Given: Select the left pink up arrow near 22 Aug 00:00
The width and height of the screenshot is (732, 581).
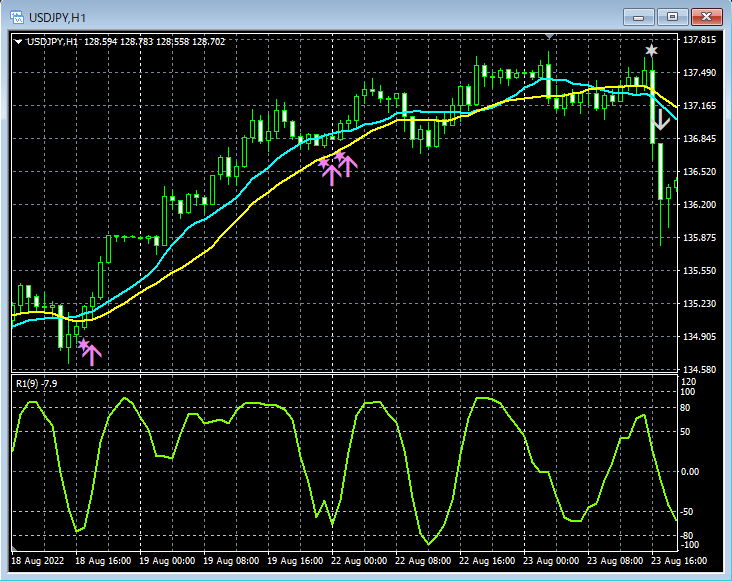Looking at the screenshot, I should (x=331, y=175).
